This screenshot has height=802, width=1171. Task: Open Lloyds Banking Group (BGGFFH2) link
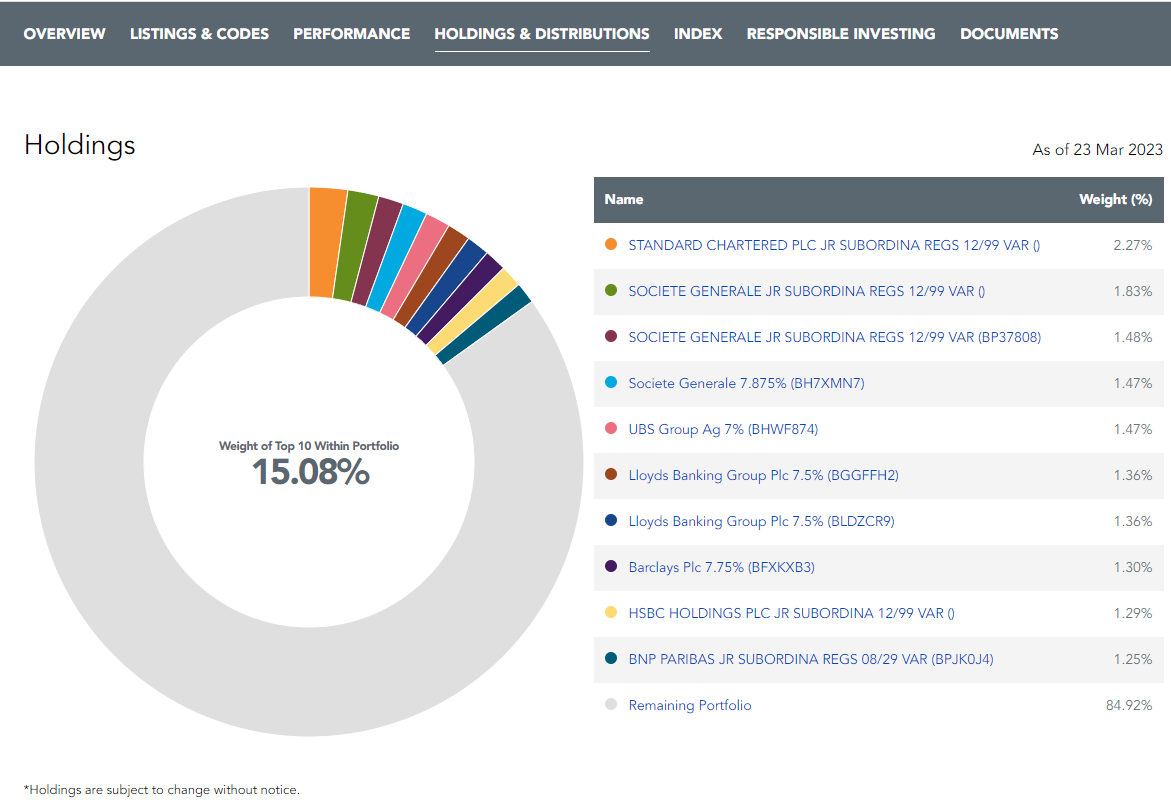pos(763,475)
